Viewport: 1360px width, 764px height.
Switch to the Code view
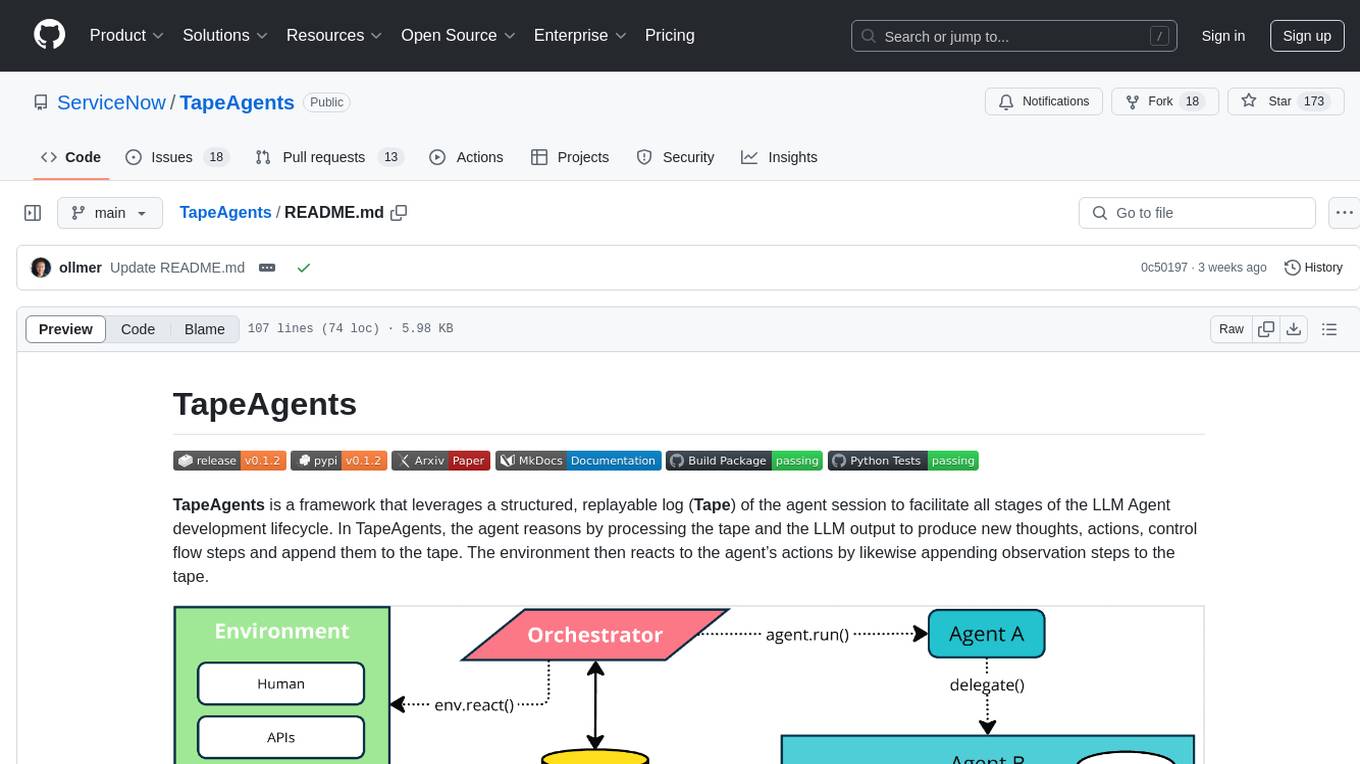click(x=138, y=329)
